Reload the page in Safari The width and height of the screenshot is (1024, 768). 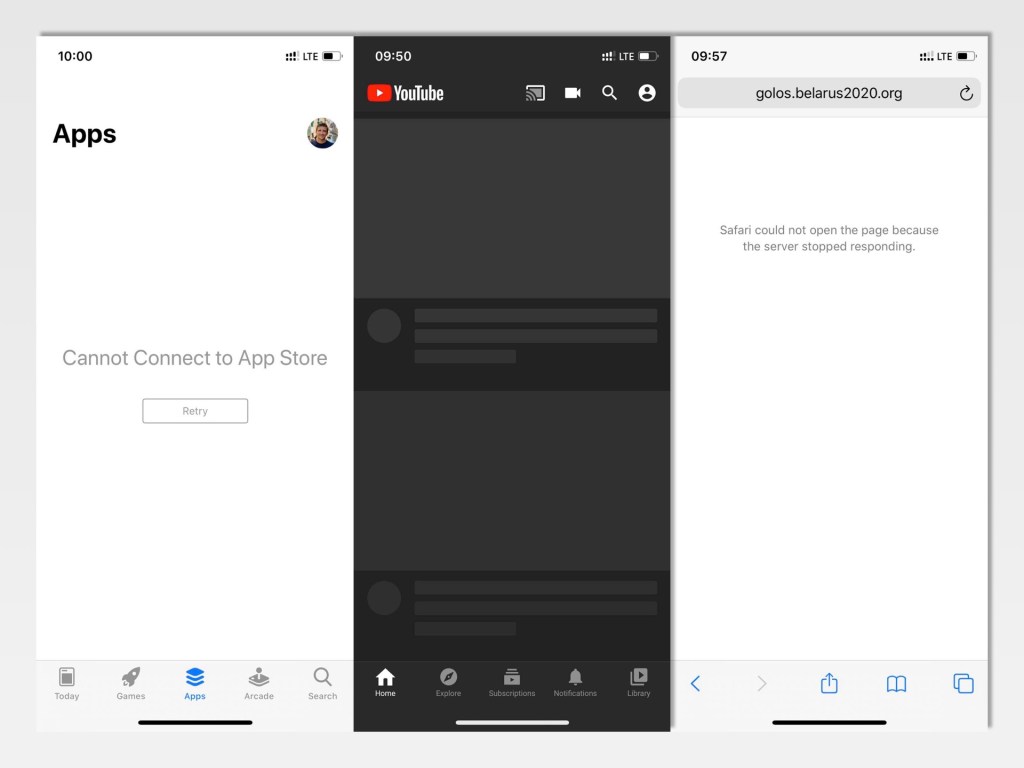pos(966,93)
